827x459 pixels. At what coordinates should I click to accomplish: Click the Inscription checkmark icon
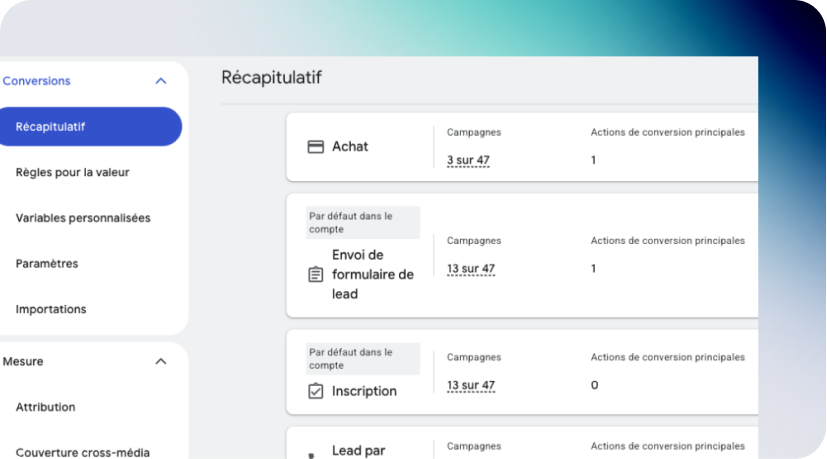(x=315, y=391)
